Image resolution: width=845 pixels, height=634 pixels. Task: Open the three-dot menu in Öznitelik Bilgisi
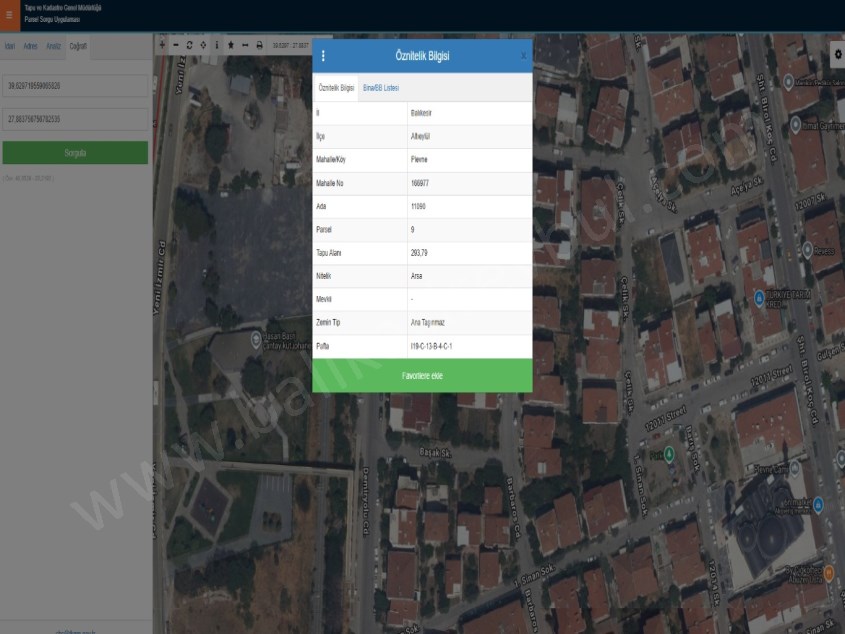[323, 56]
